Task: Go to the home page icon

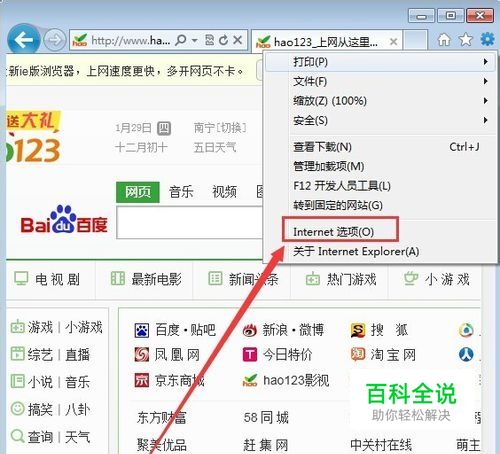Action: 444,40
